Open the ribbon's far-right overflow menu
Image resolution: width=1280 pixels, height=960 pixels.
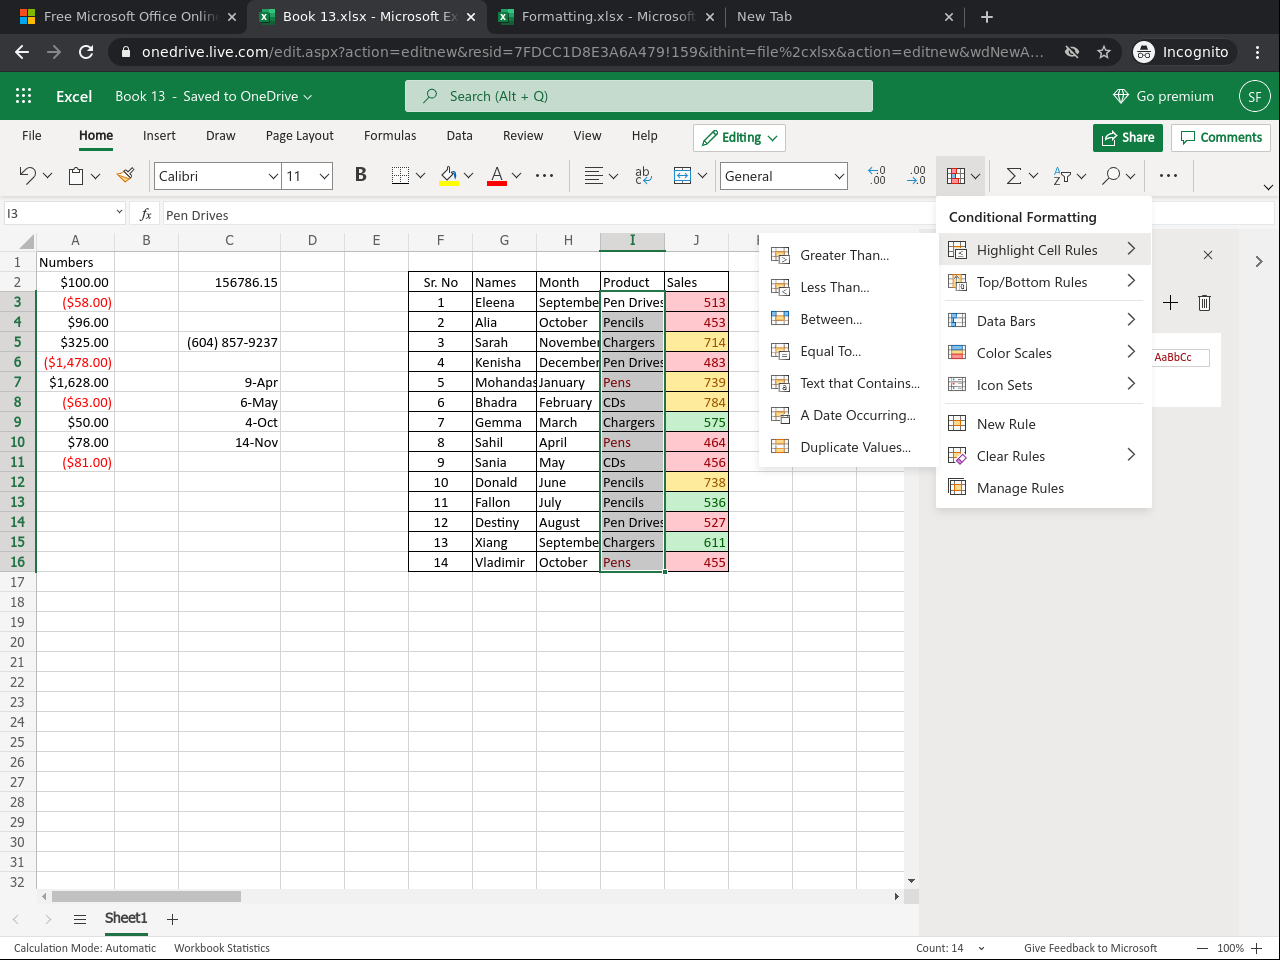[x=1168, y=176]
